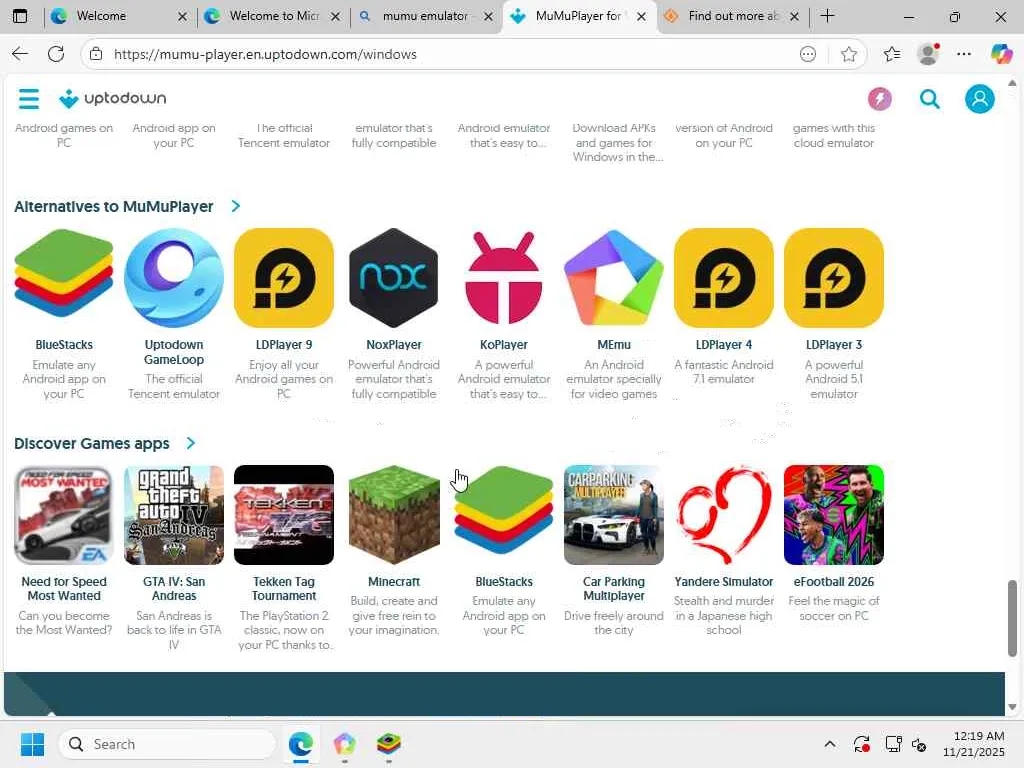The image size is (1024, 768).
Task: Click the Discover Games apps heading
Action: pos(91,443)
